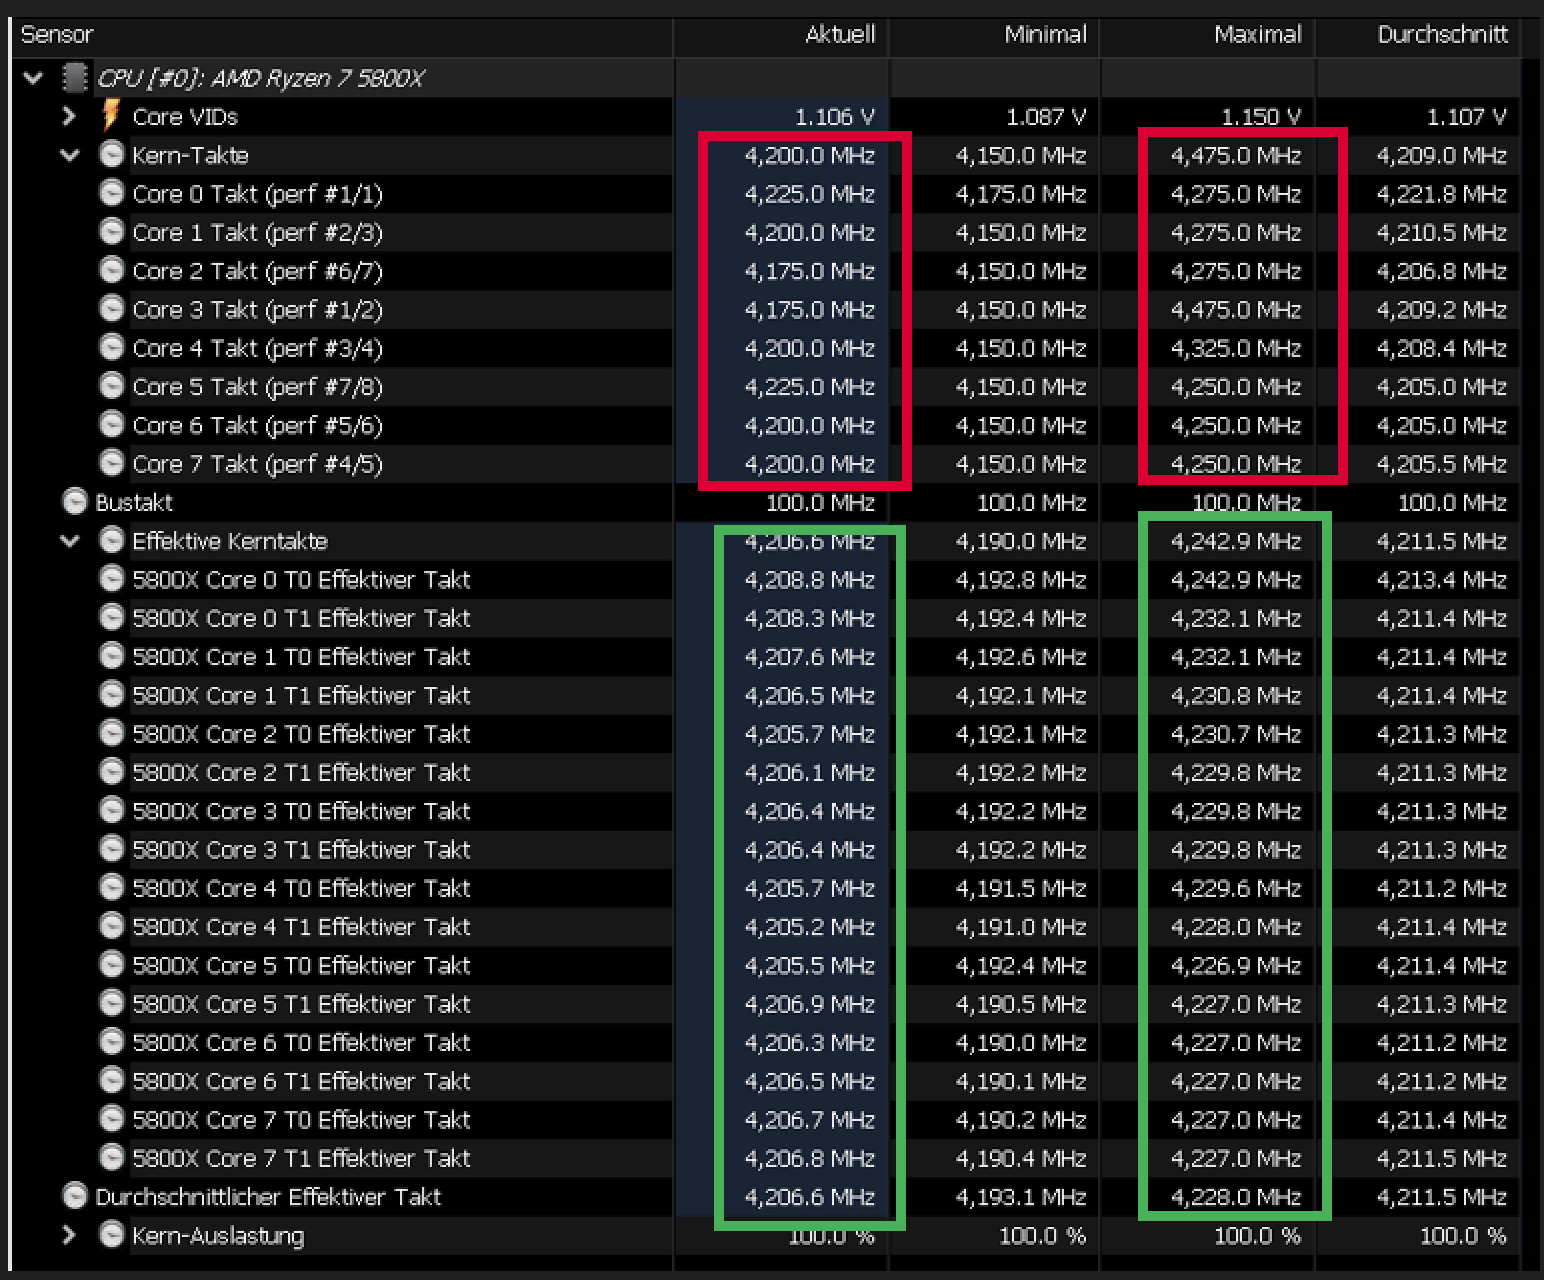Click Core 4 Takt maximum 4,325.0 MHz
The image size is (1544, 1280).
(1236, 348)
